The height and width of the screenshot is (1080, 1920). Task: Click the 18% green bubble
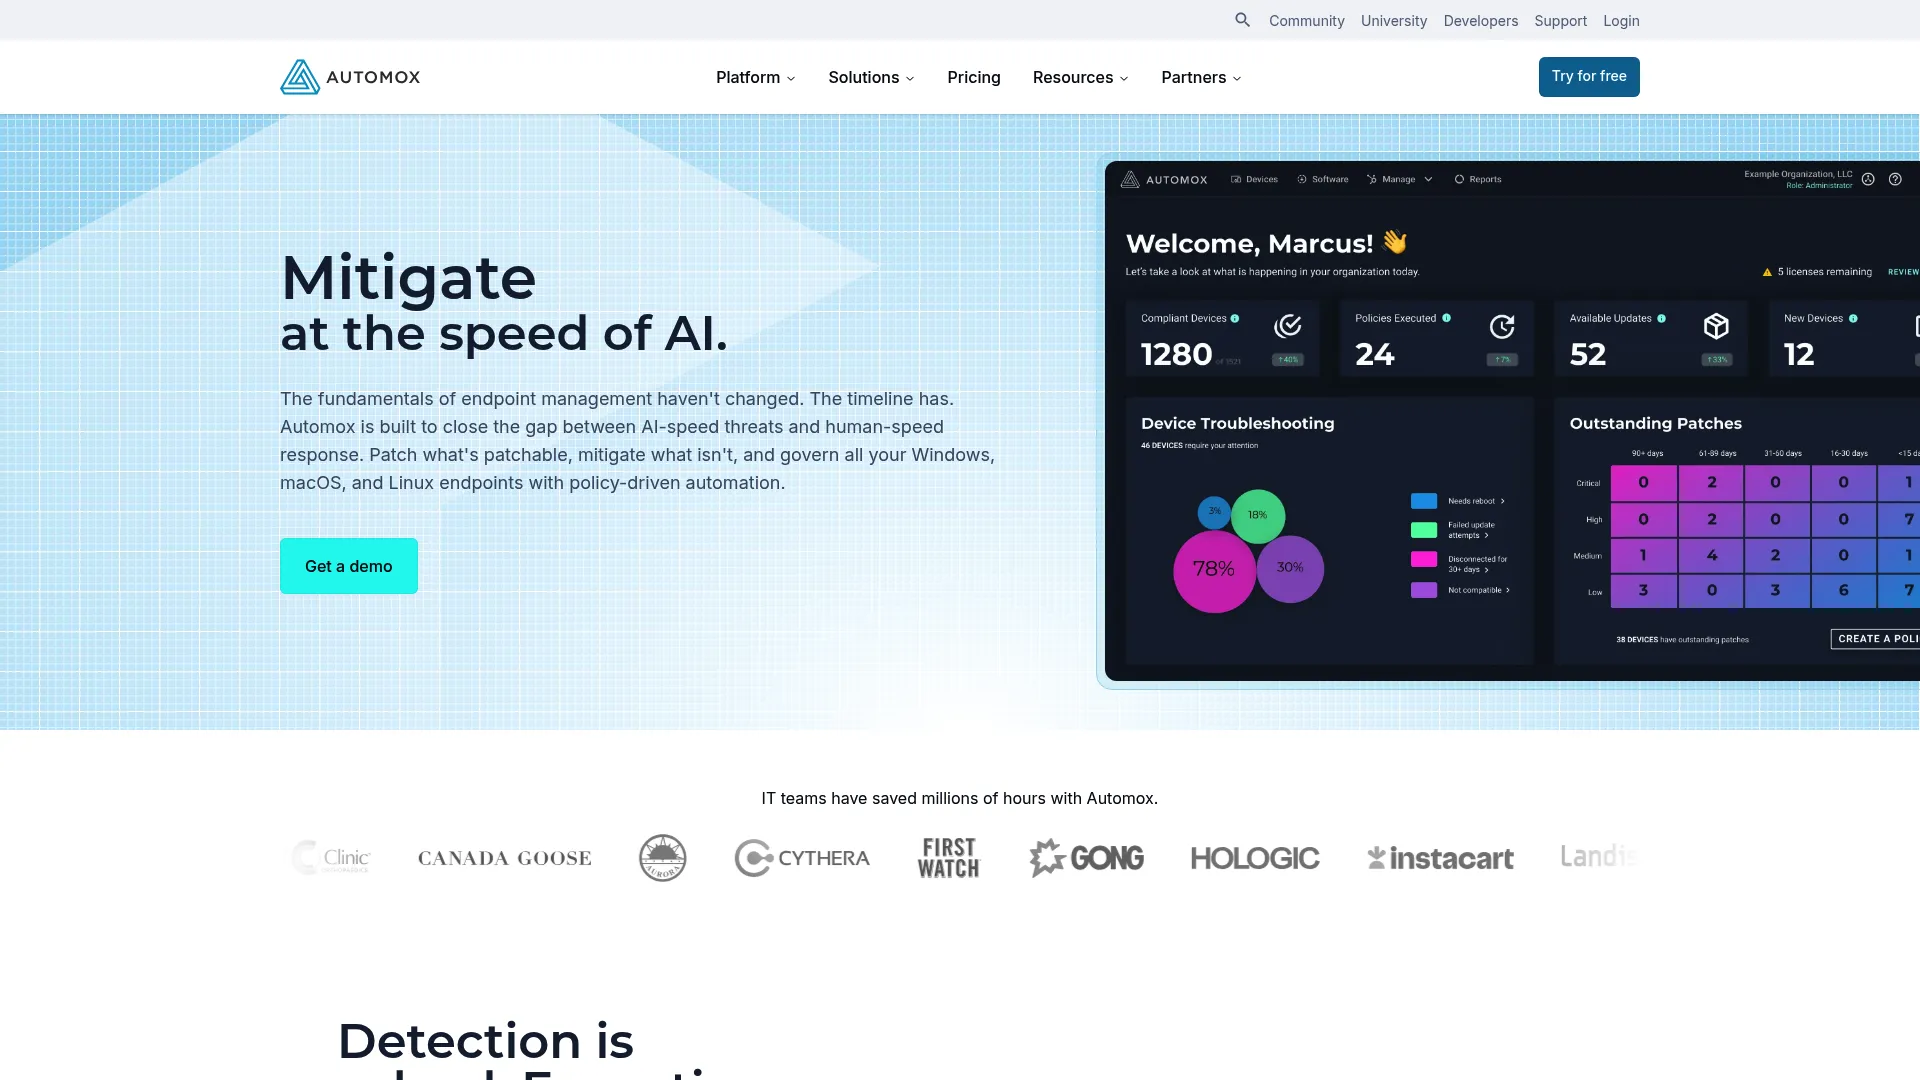click(1258, 516)
